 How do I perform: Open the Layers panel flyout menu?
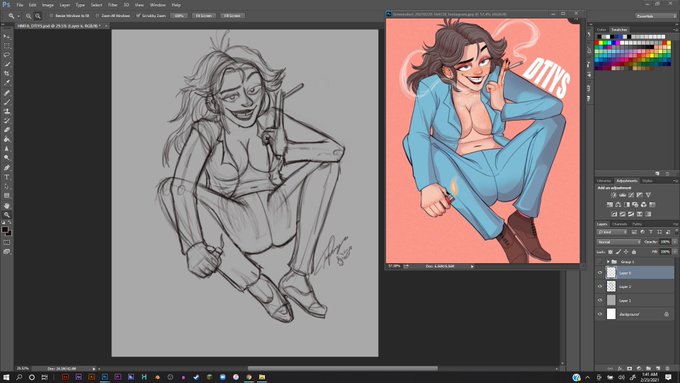(x=675, y=224)
